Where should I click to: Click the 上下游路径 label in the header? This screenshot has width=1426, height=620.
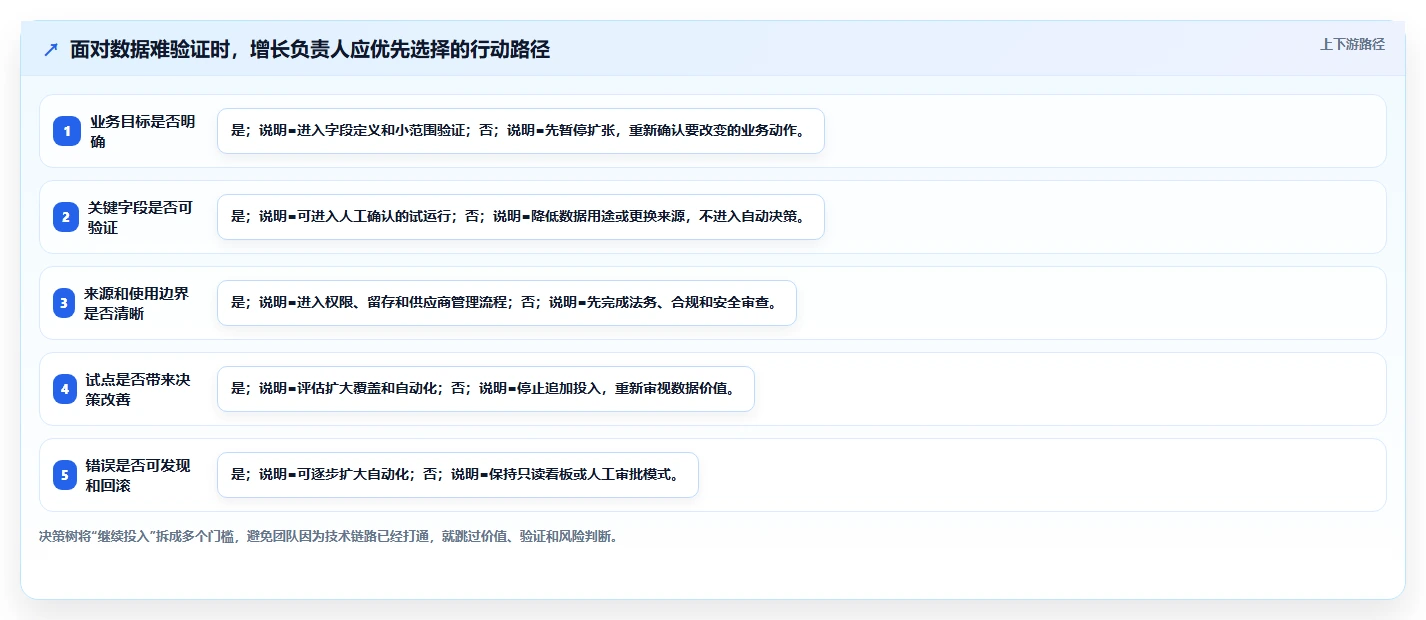coord(1352,44)
